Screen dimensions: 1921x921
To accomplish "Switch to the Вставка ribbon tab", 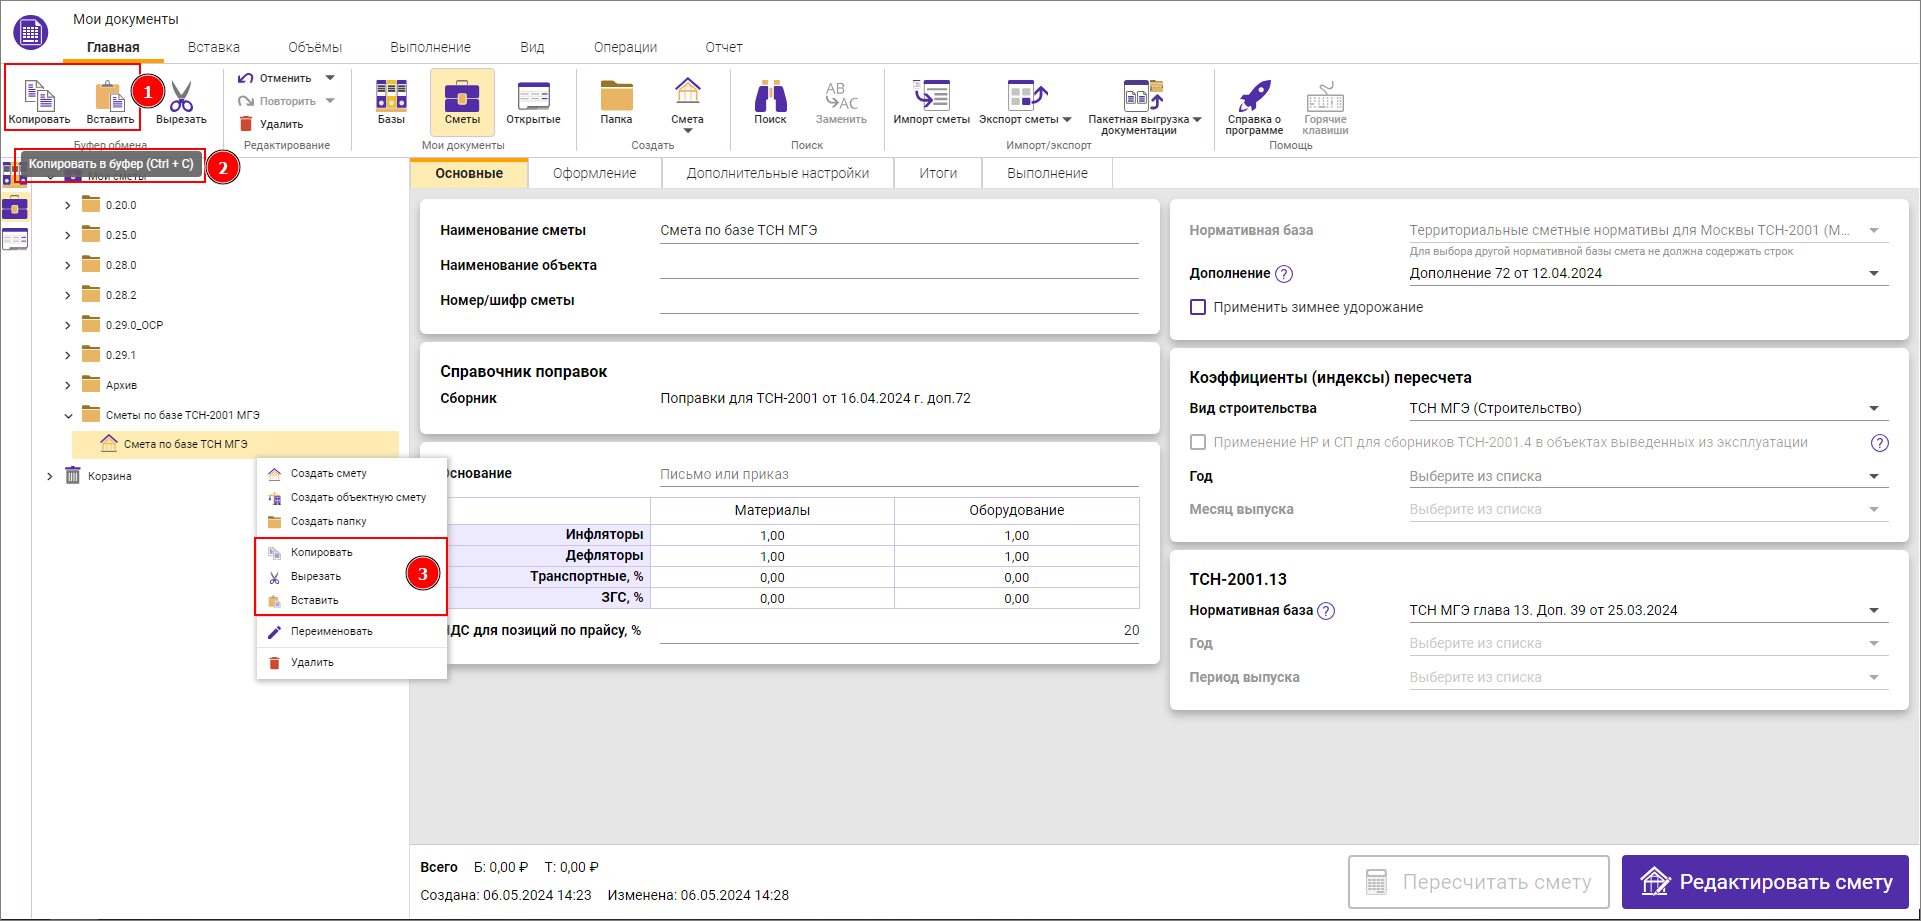I will tap(214, 47).
